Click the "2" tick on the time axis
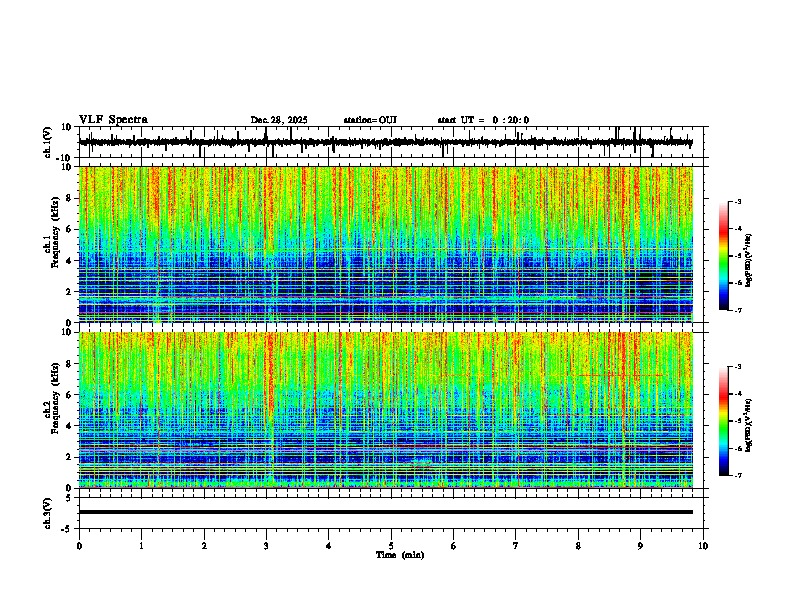Screen dimensions: 792x612 pyautogui.click(x=204, y=546)
